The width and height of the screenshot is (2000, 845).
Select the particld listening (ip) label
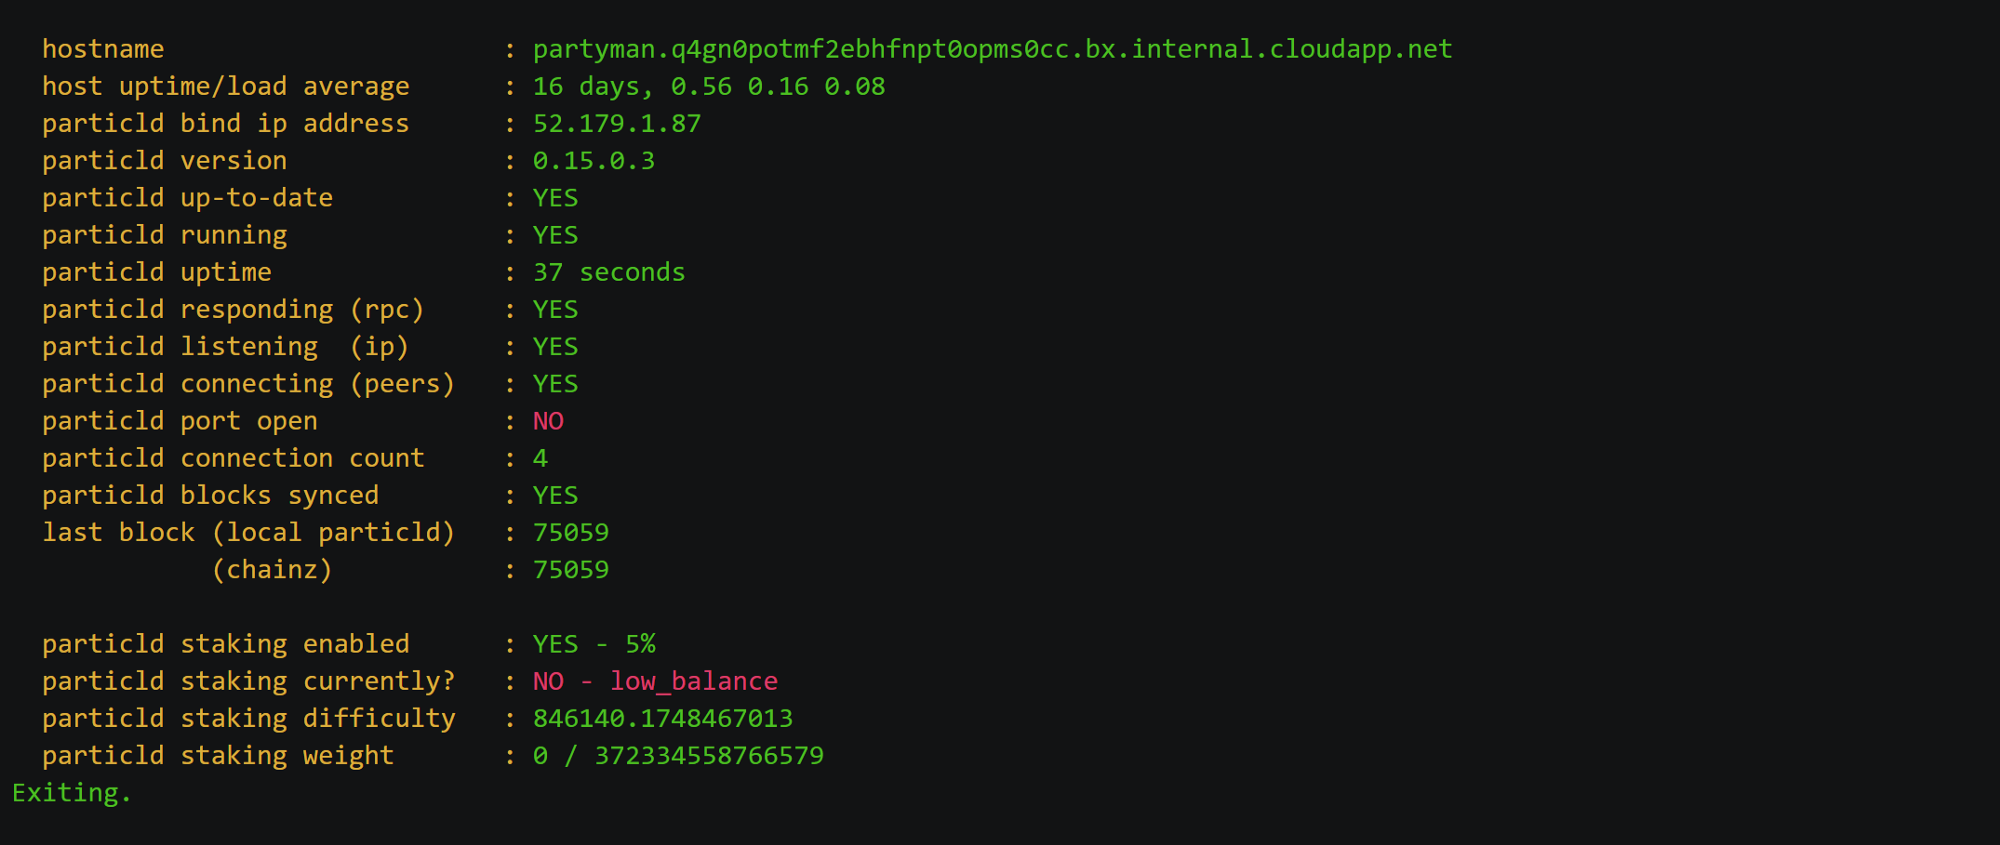[x=226, y=347]
